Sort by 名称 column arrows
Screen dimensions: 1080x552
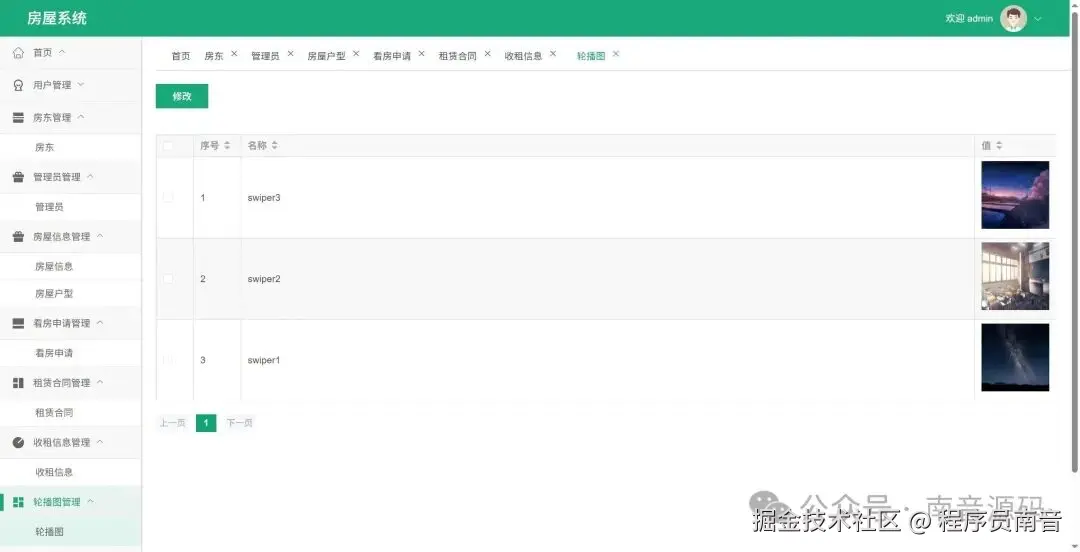(x=275, y=145)
